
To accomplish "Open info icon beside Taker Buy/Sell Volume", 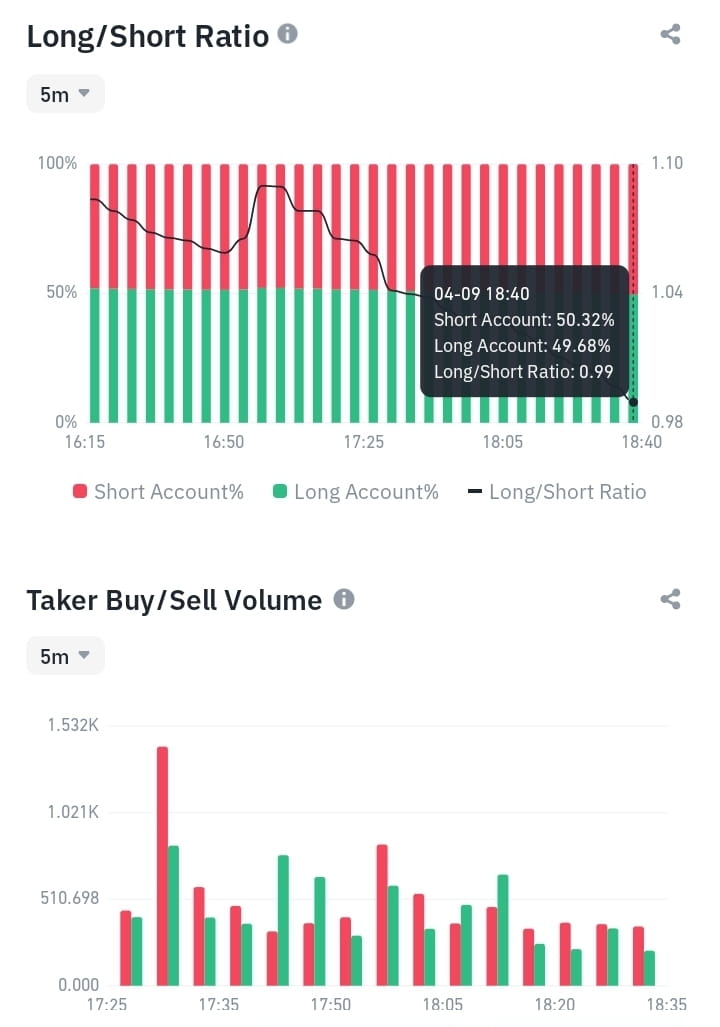I will tap(344, 598).
